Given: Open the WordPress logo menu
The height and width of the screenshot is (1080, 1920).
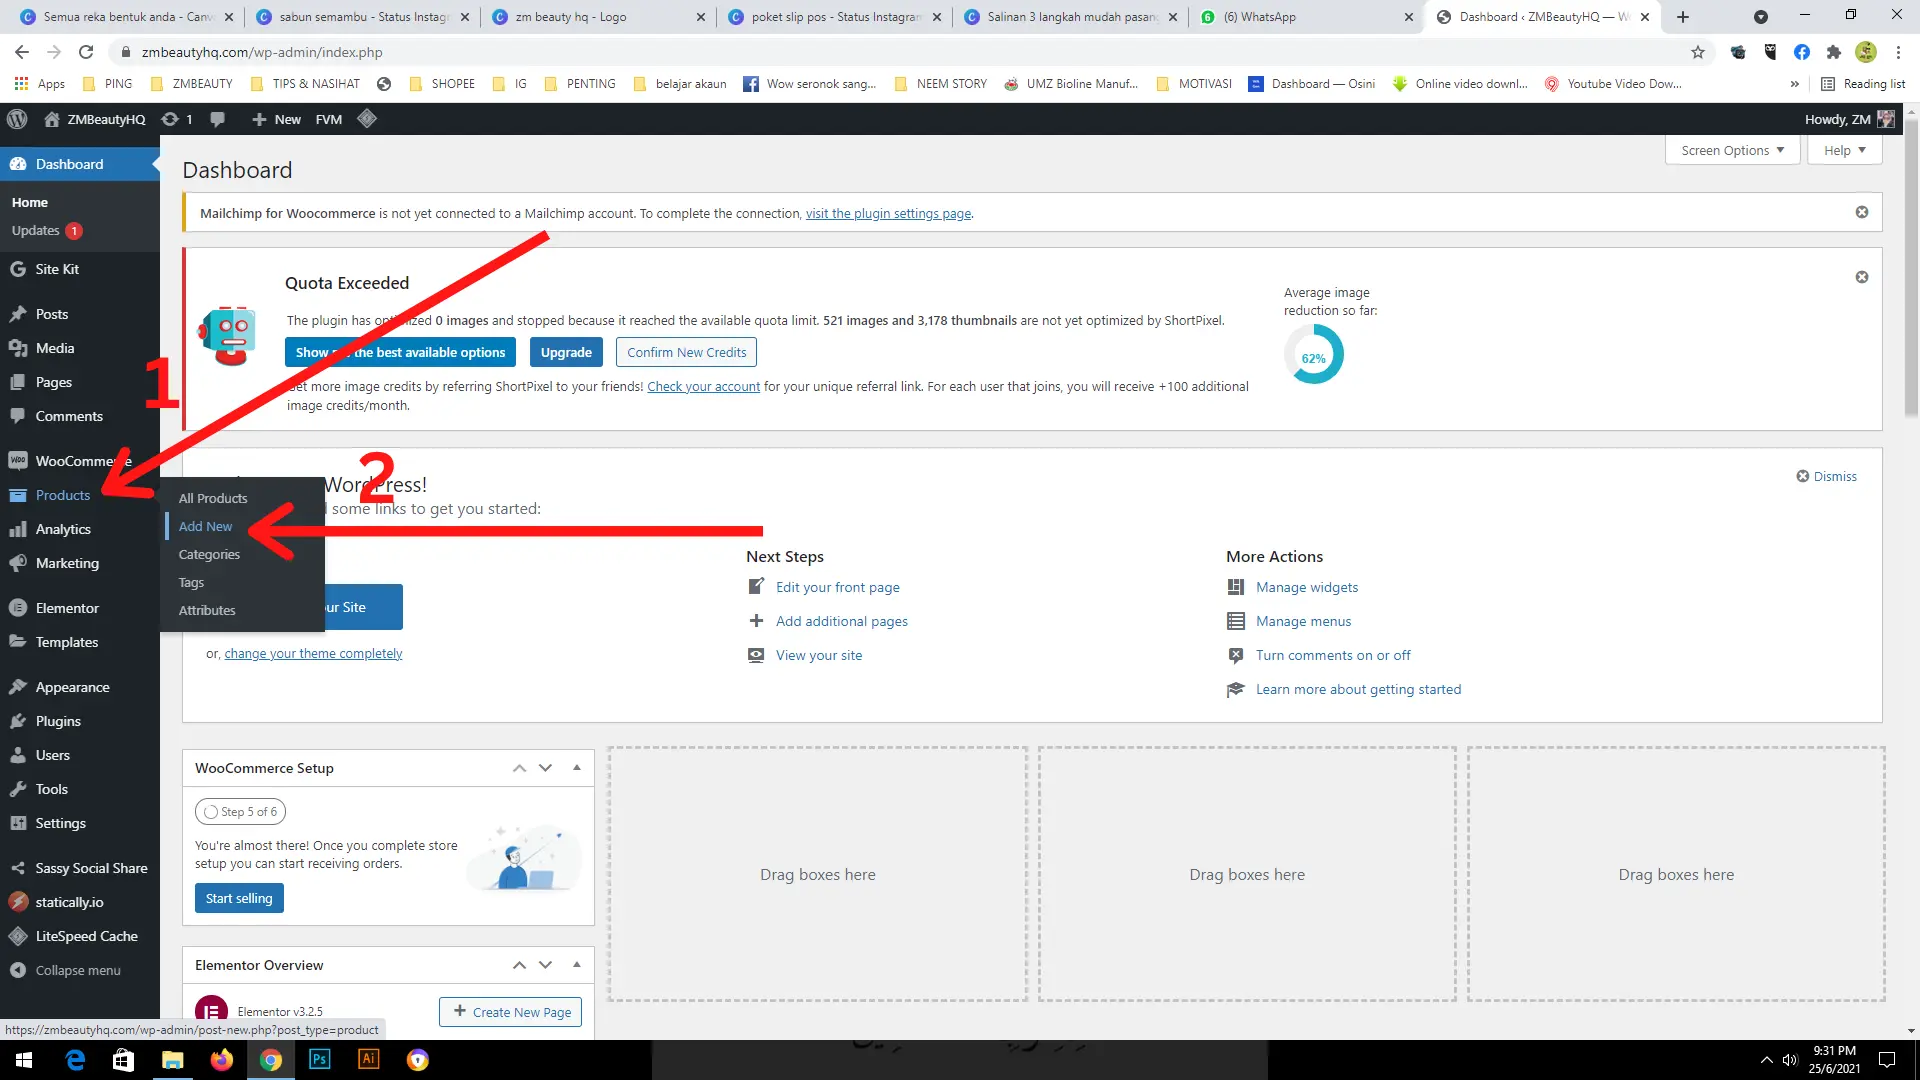Looking at the screenshot, I should click(17, 119).
